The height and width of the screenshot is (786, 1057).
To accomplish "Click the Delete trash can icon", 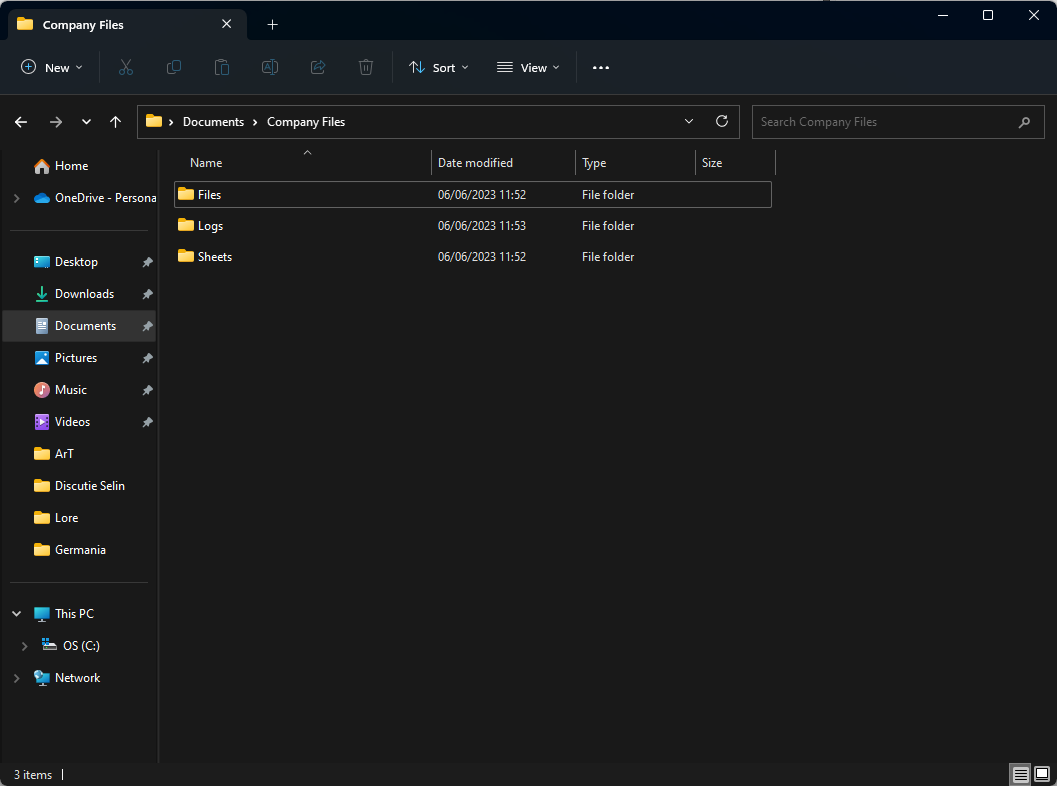I will click(x=366, y=67).
